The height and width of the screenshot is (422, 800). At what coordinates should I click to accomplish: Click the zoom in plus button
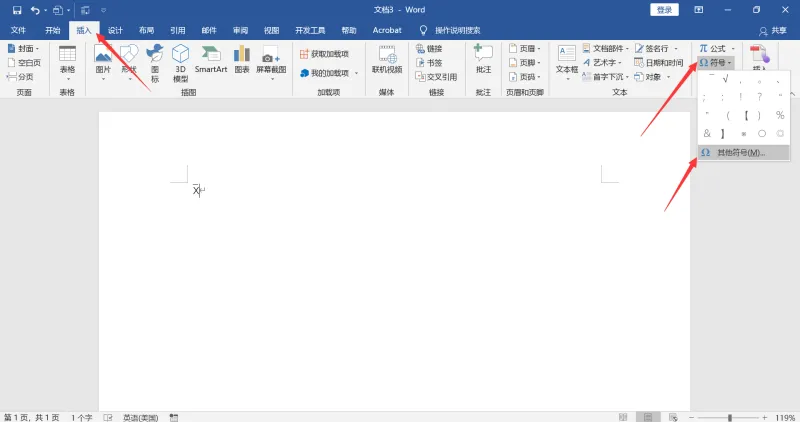(x=765, y=417)
